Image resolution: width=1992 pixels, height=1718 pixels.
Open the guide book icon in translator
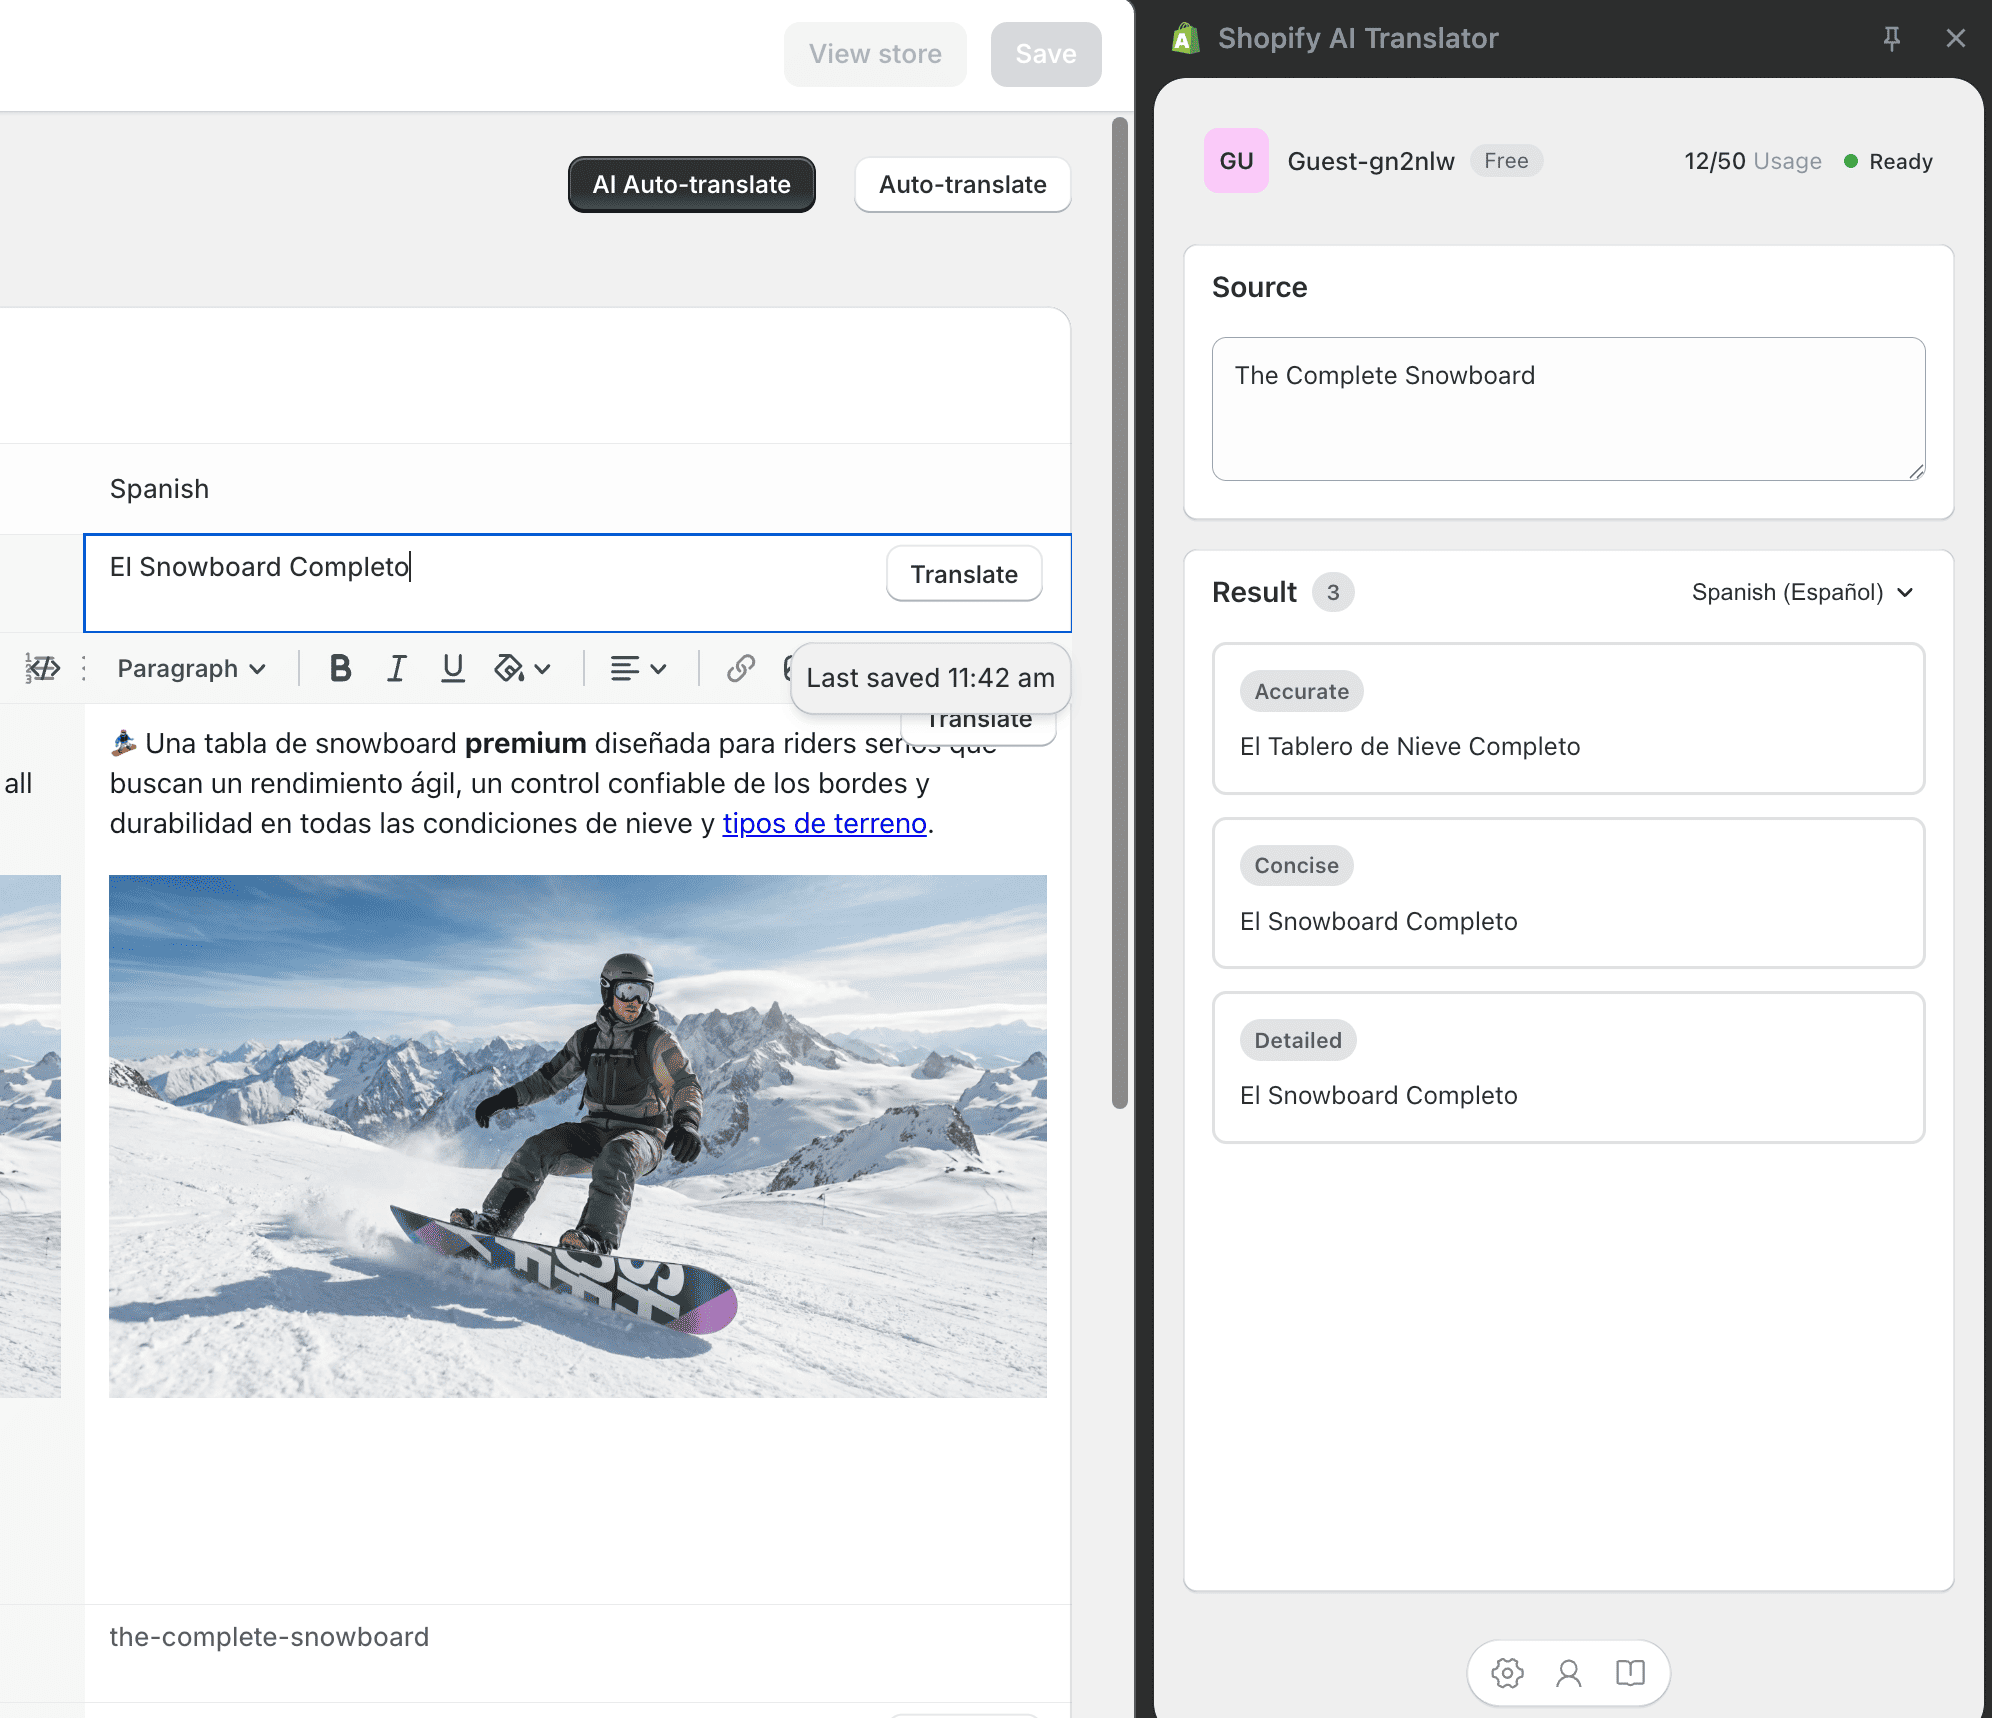pos(1630,1673)
